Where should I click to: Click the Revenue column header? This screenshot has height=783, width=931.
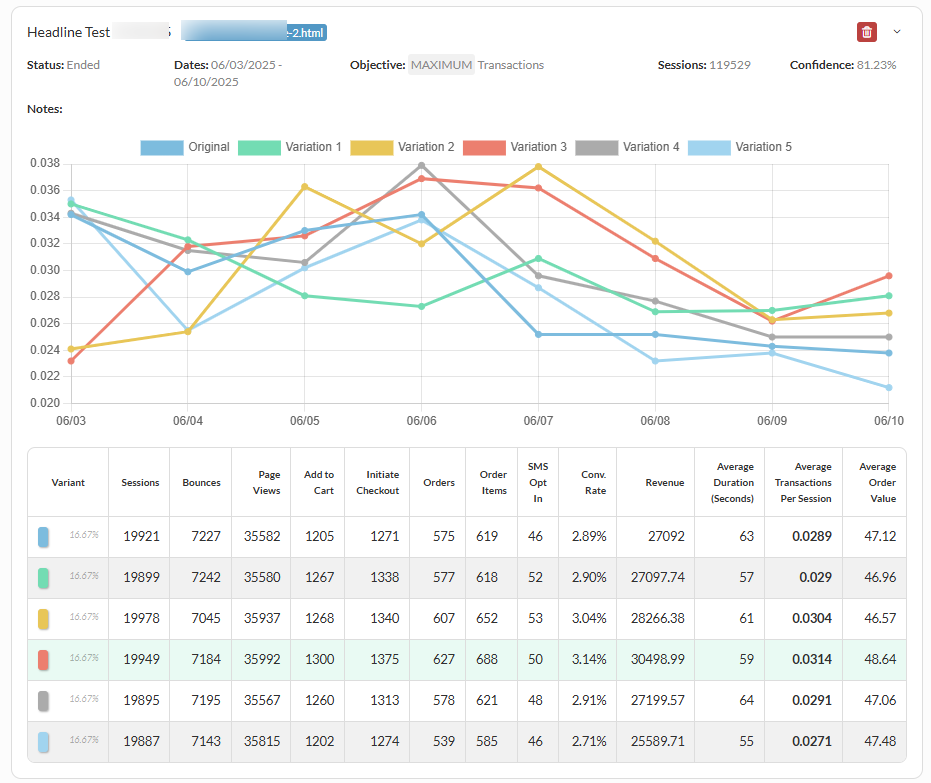pos(664,483)
